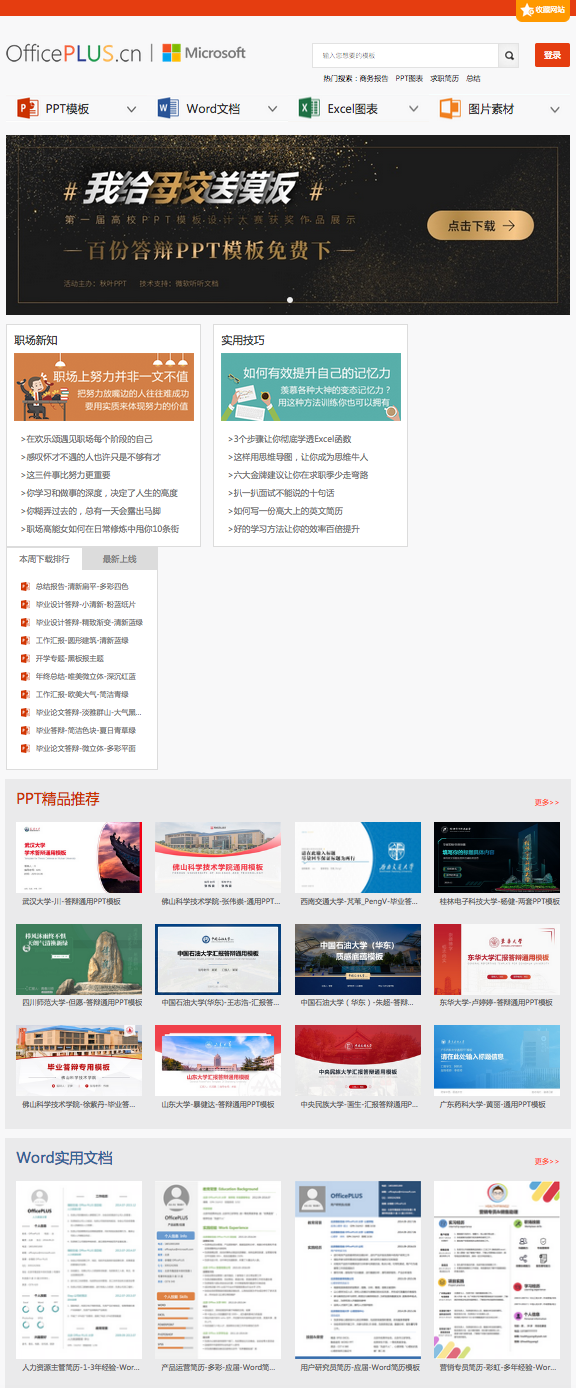Open article 好的学习方法让你的效率百倍提升
576x1388 pixels.
point(294,529)
